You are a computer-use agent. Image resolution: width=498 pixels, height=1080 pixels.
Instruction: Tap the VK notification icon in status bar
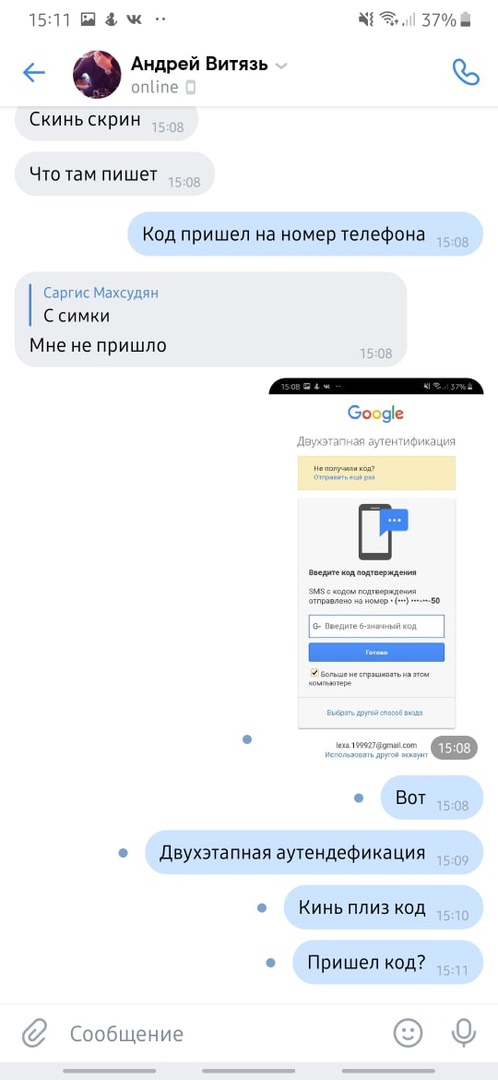tap(134, 19)
